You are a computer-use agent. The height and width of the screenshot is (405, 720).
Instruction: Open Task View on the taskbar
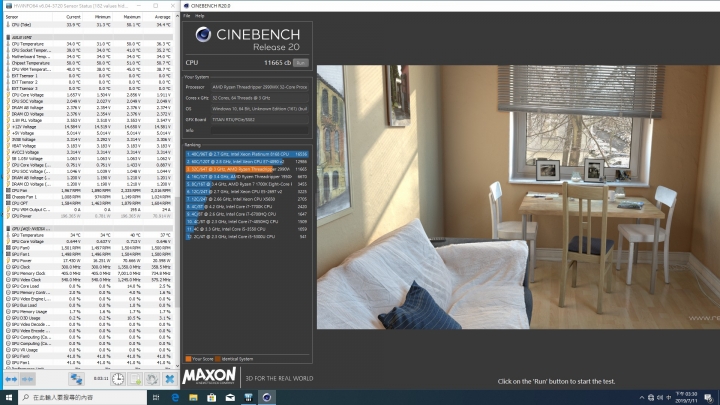pos(156,397)
